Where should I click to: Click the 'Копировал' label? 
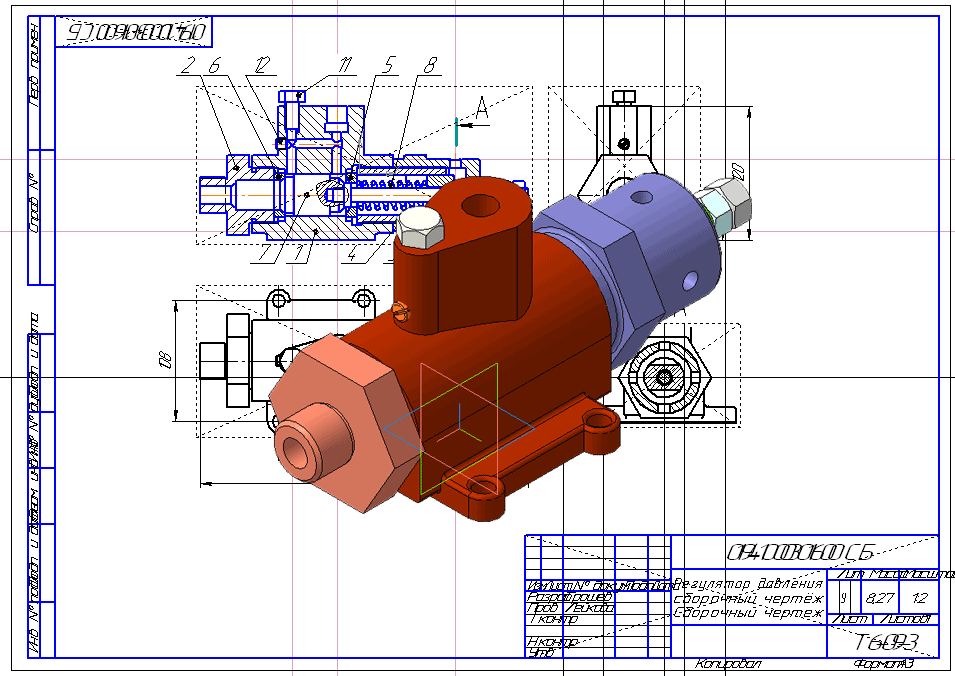coord(728,664)
